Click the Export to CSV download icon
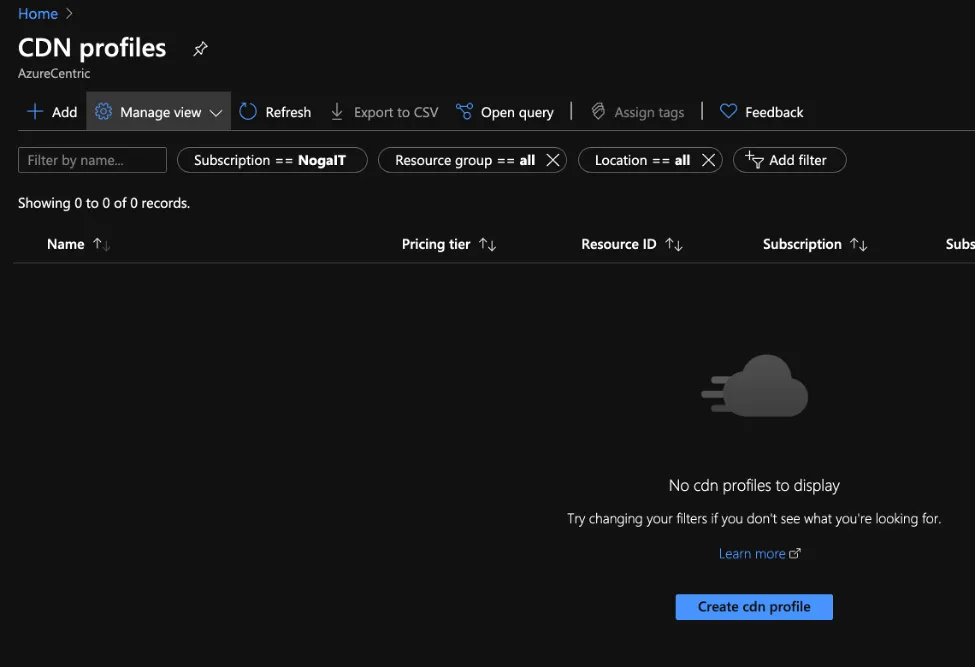This screenshot has width=977, height=668. pos(337,112)
